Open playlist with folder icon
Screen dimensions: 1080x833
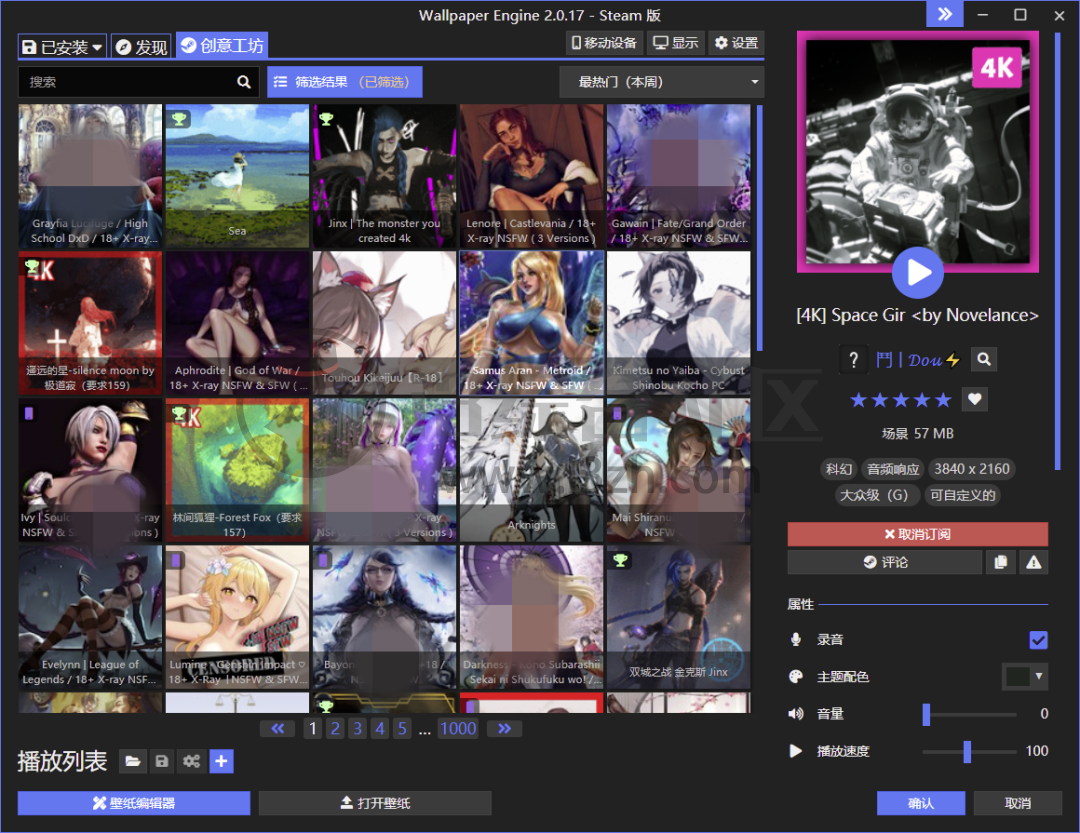coord(132,761)
